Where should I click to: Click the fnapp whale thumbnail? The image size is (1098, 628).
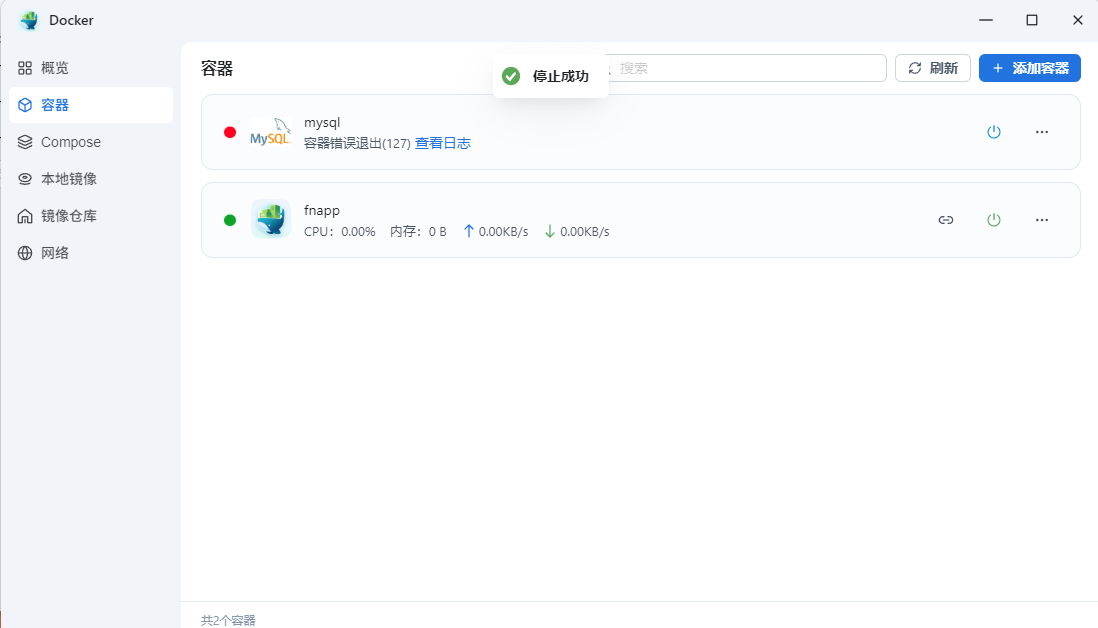(x=270, y=219)
